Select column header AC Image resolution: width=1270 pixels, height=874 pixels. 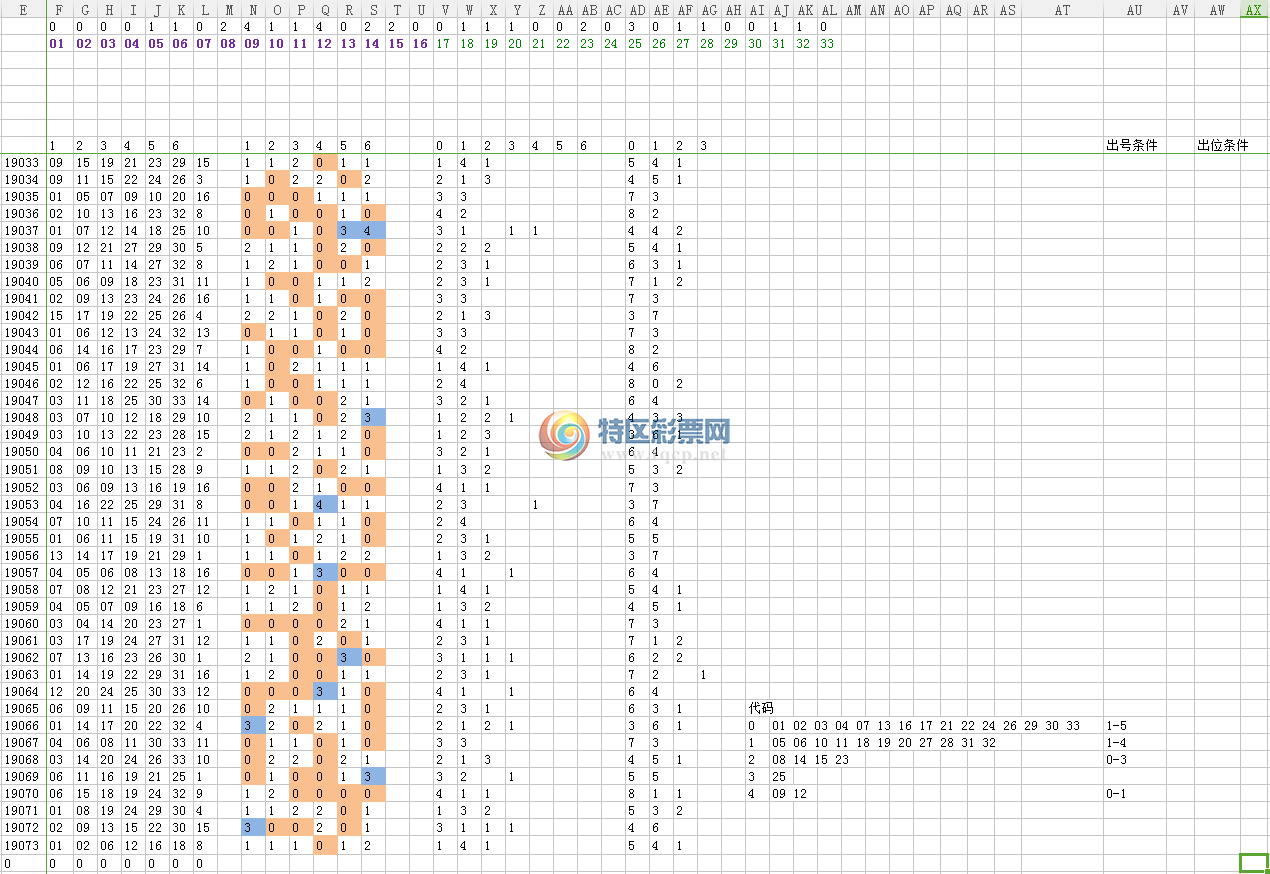tap(614, 9)
